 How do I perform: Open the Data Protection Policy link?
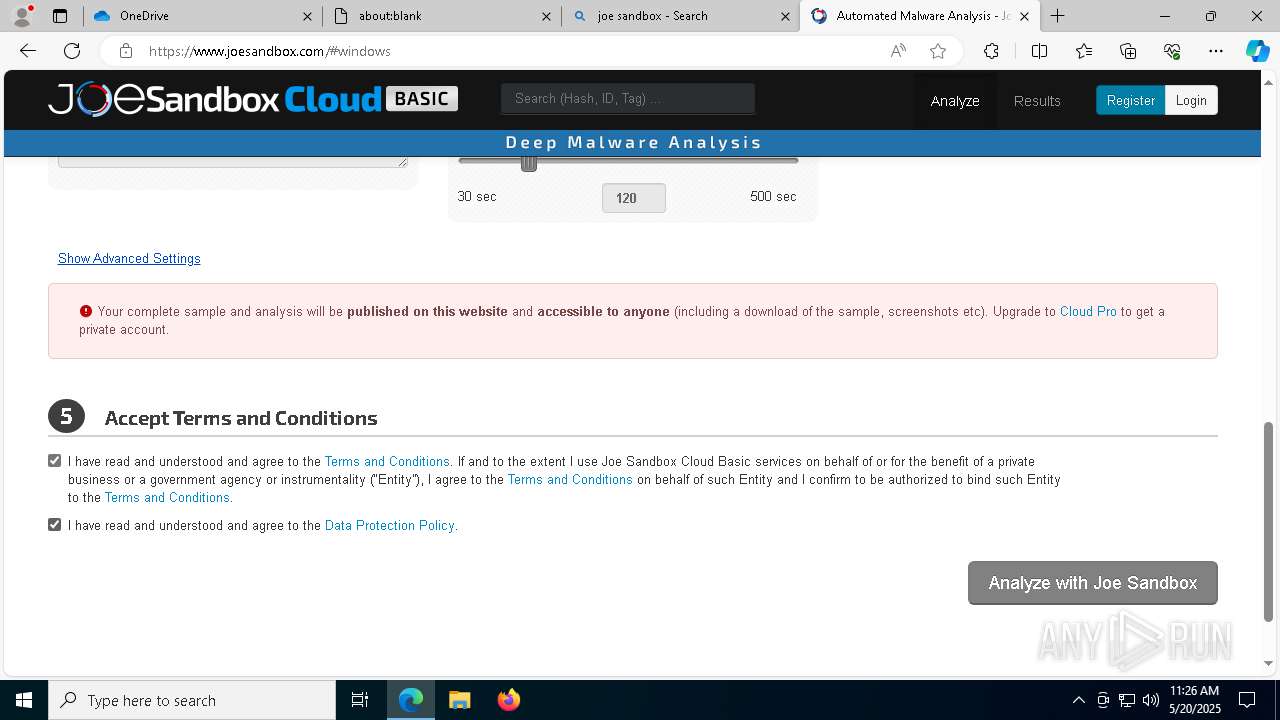(x=390, y=525)
